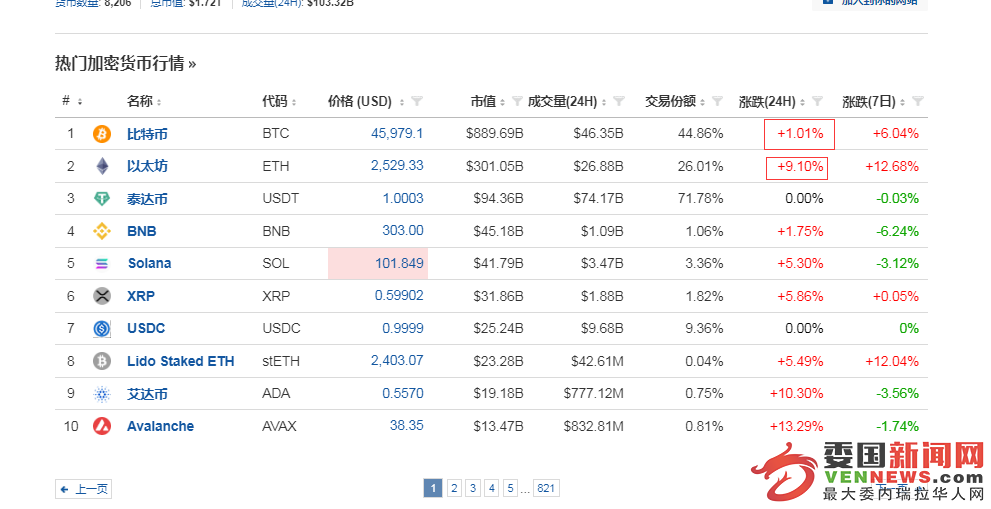Jump to last page 821

pyautogui.click(x=546, y=488)
